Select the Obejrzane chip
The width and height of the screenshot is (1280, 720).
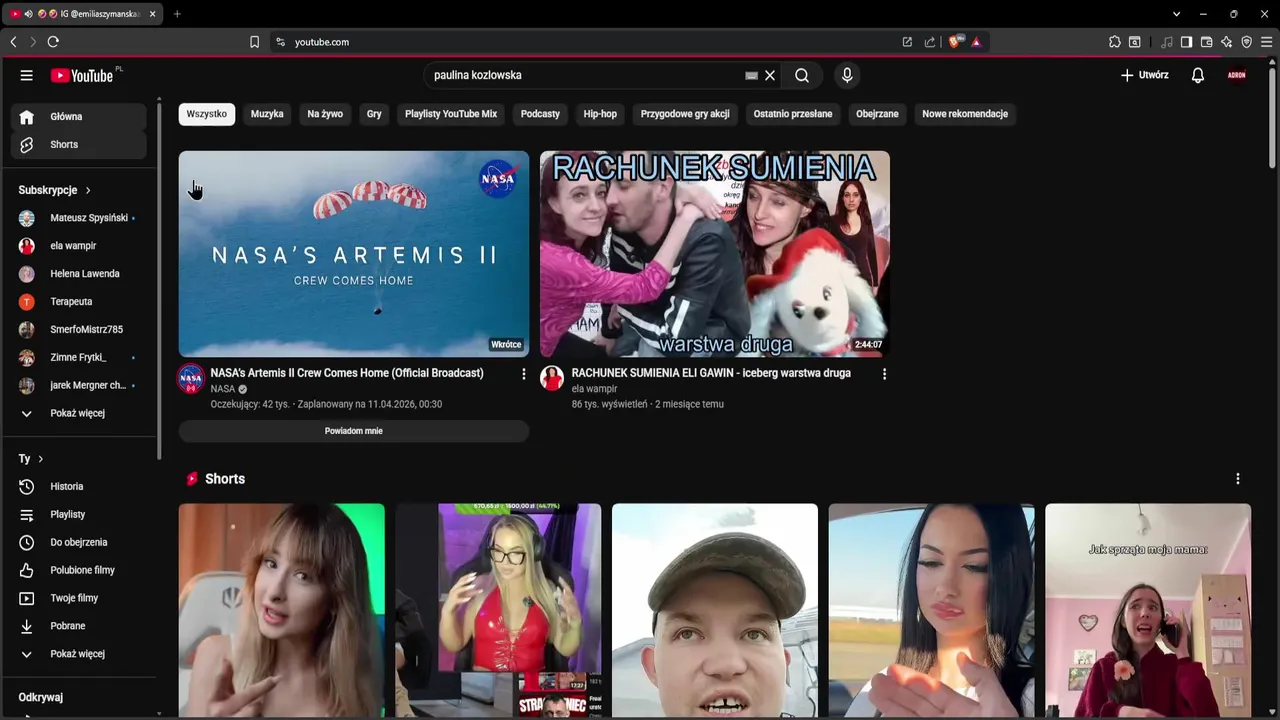coord(877,114)
